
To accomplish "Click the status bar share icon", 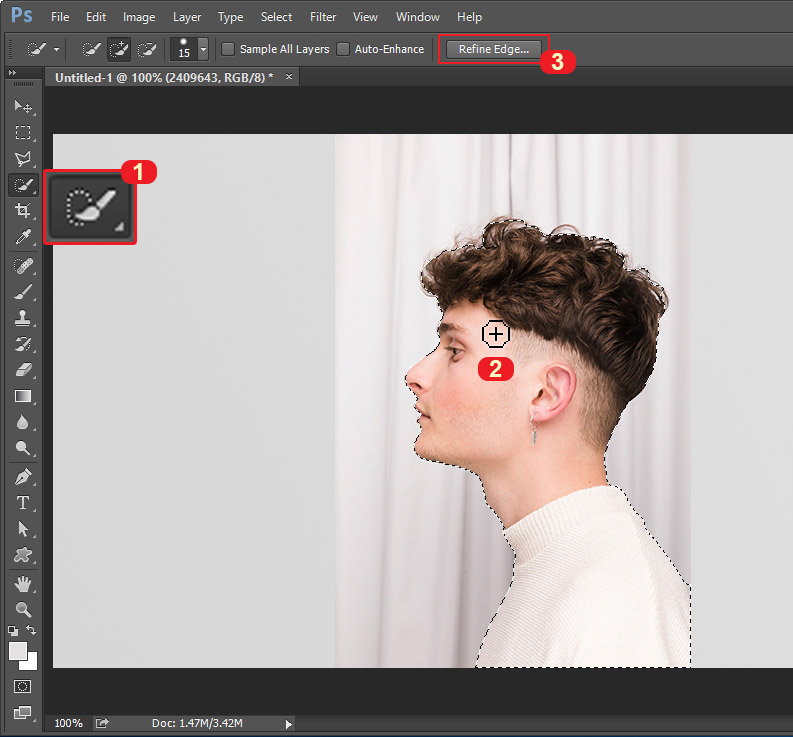I will [102, 723].
